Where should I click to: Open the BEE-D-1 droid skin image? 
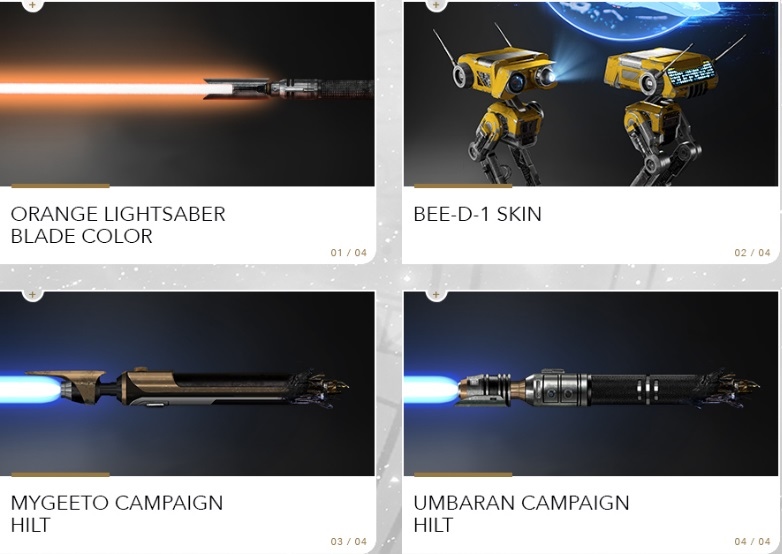click(x=590, y=94)
